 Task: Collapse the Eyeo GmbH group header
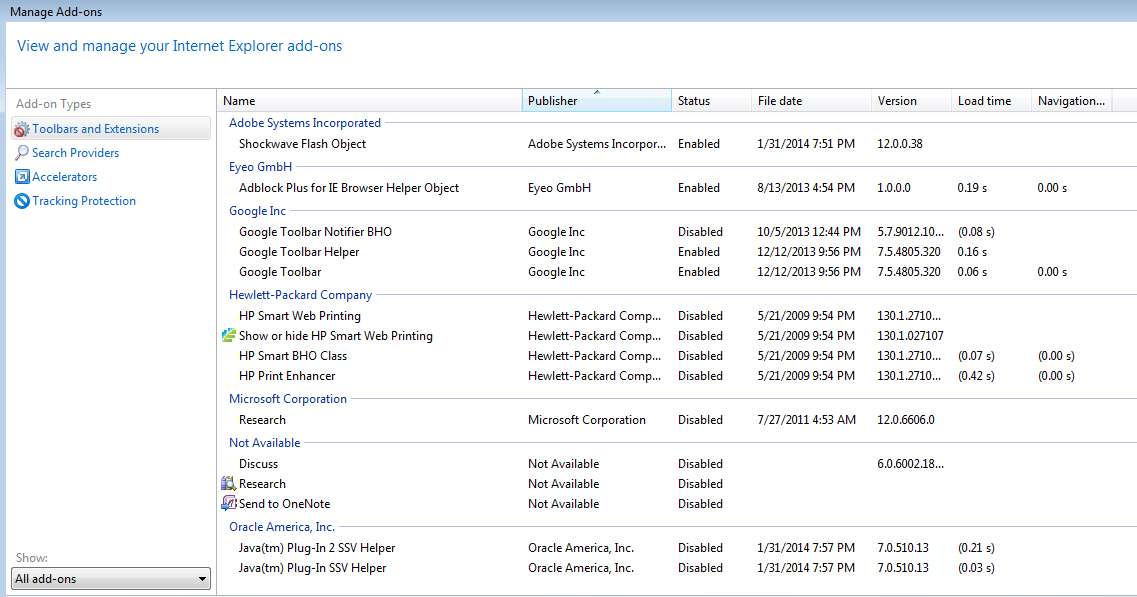coord(260,167)
